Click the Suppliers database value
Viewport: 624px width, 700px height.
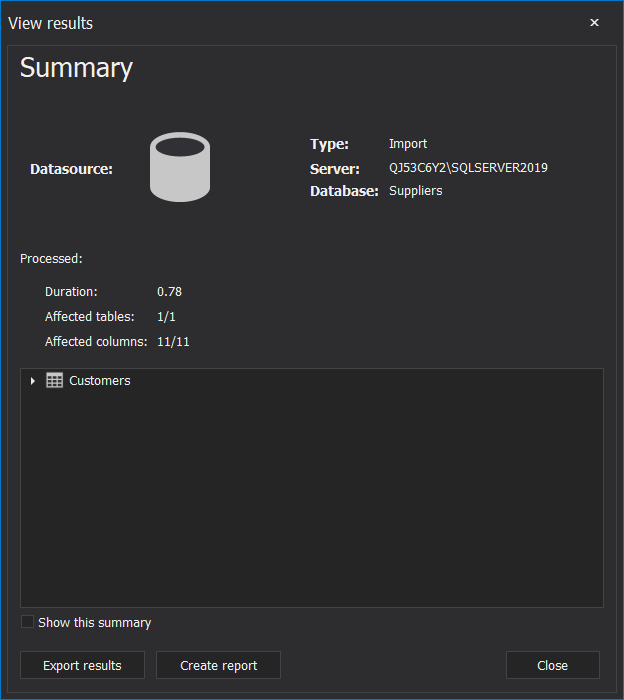(416, 191)
